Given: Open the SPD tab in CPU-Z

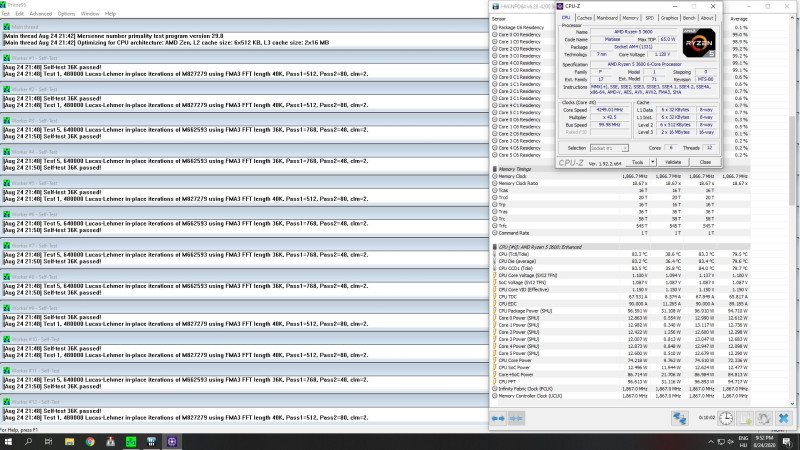Looking at the screenshot, I should coord(649,18).
